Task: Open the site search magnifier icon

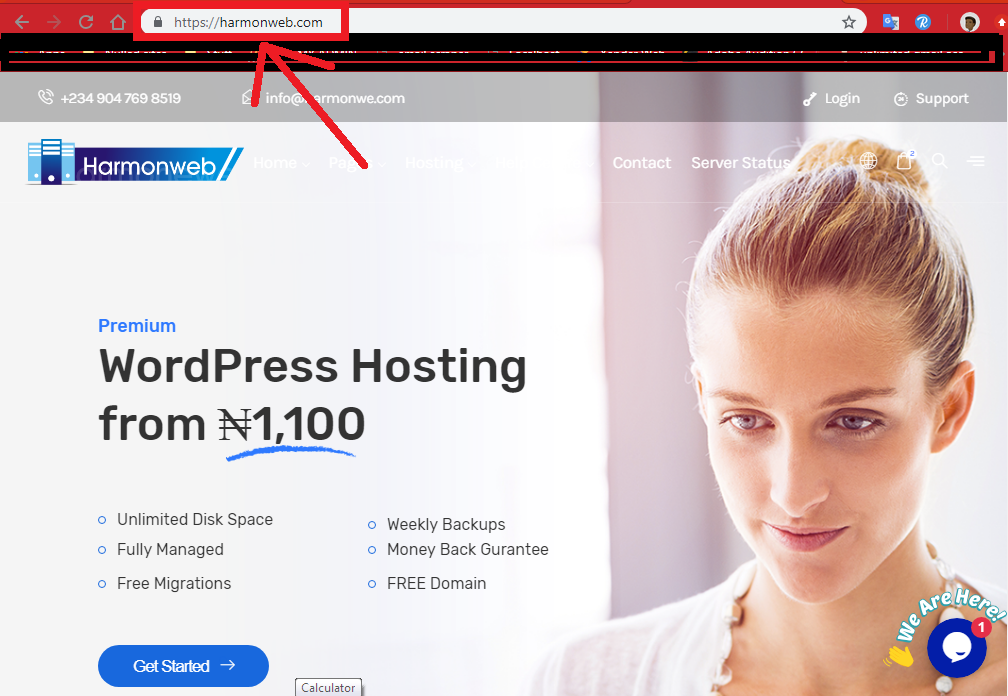Action: pos(939,161)
